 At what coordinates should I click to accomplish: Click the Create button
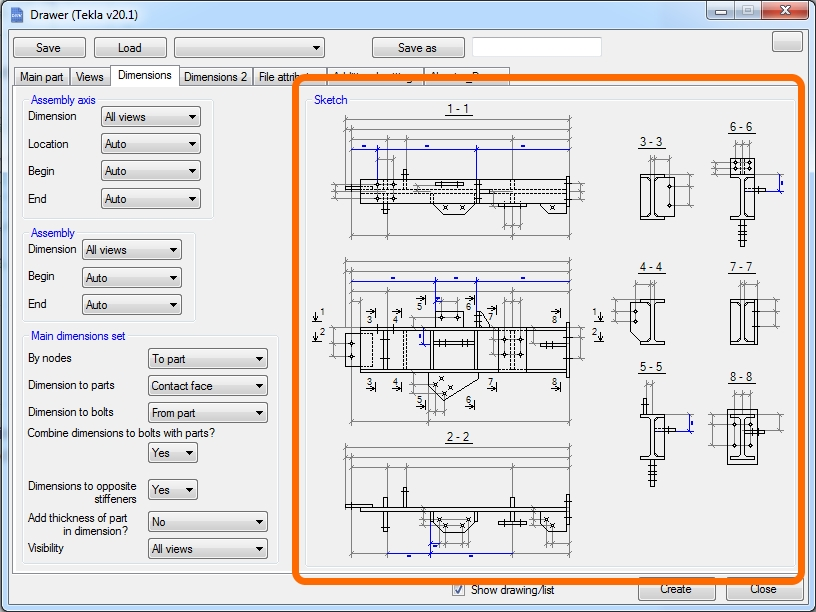676,589
